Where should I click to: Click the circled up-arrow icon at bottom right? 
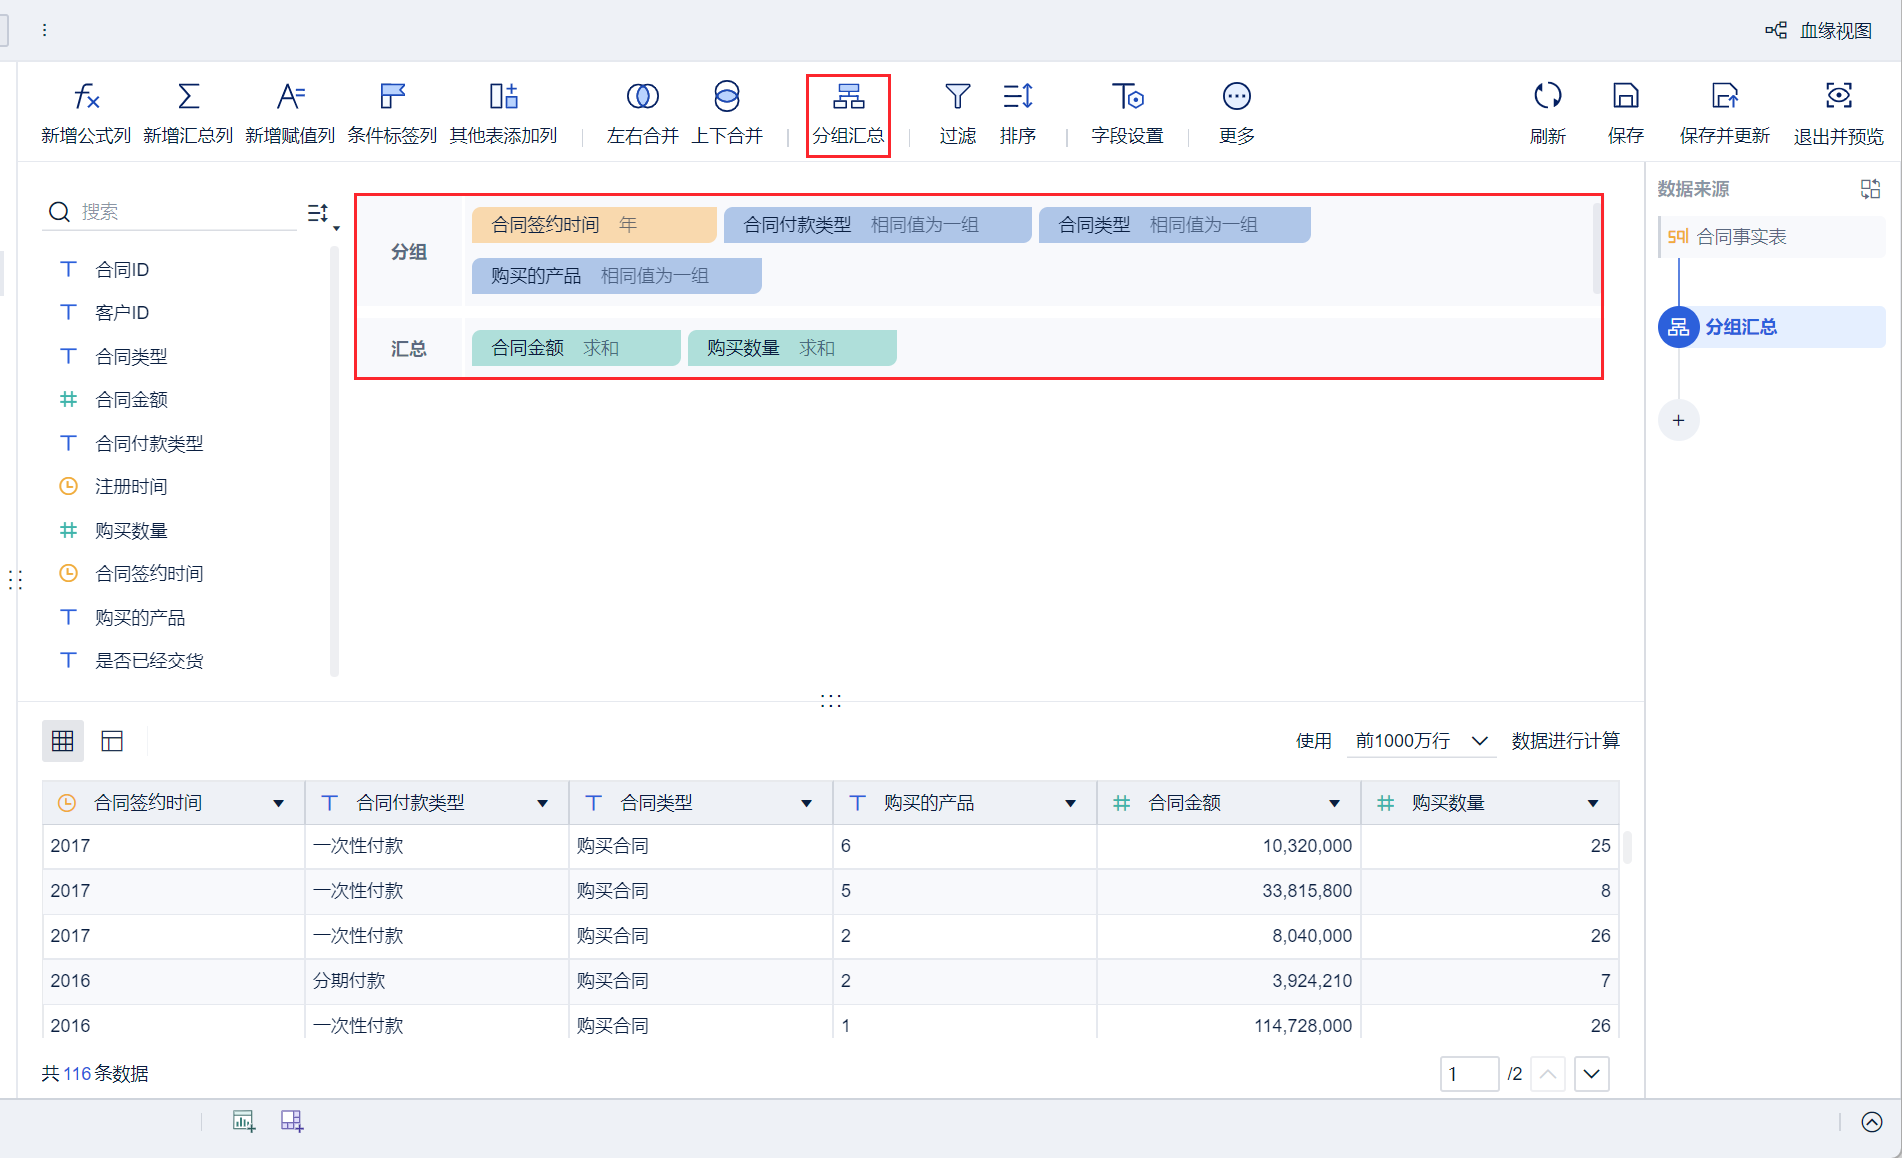pos(1872,1122)
